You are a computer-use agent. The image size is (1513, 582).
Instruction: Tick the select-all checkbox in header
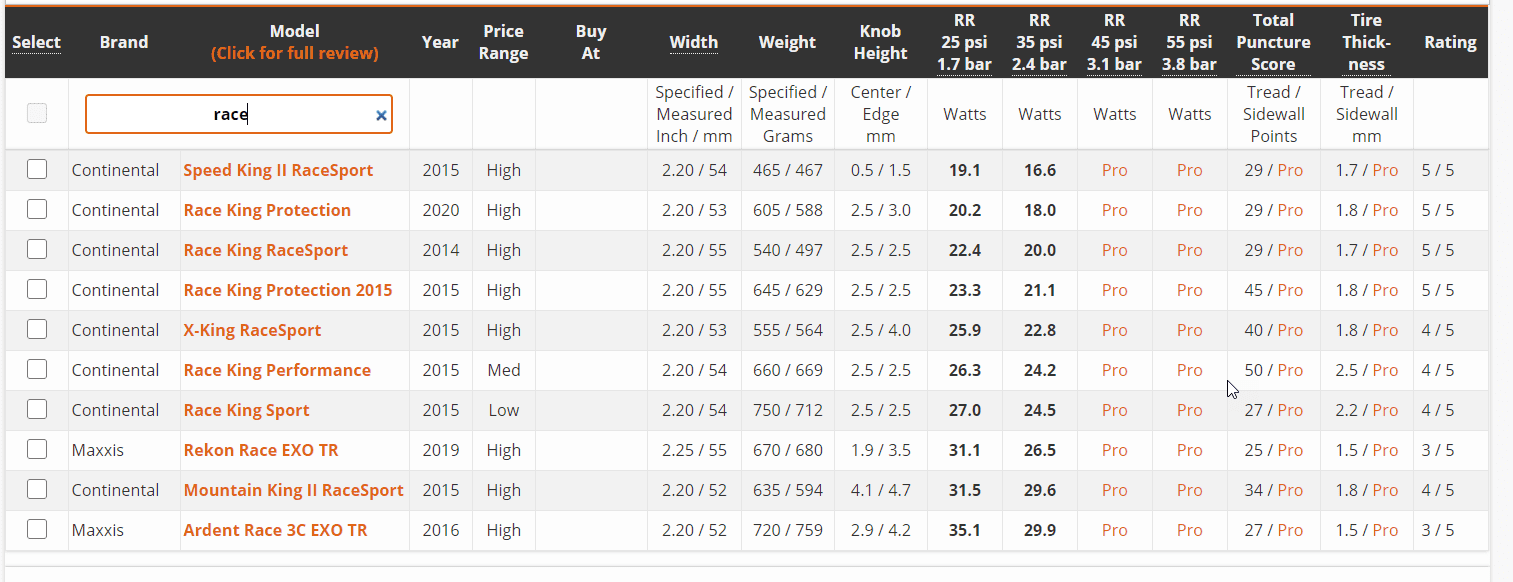37,113
